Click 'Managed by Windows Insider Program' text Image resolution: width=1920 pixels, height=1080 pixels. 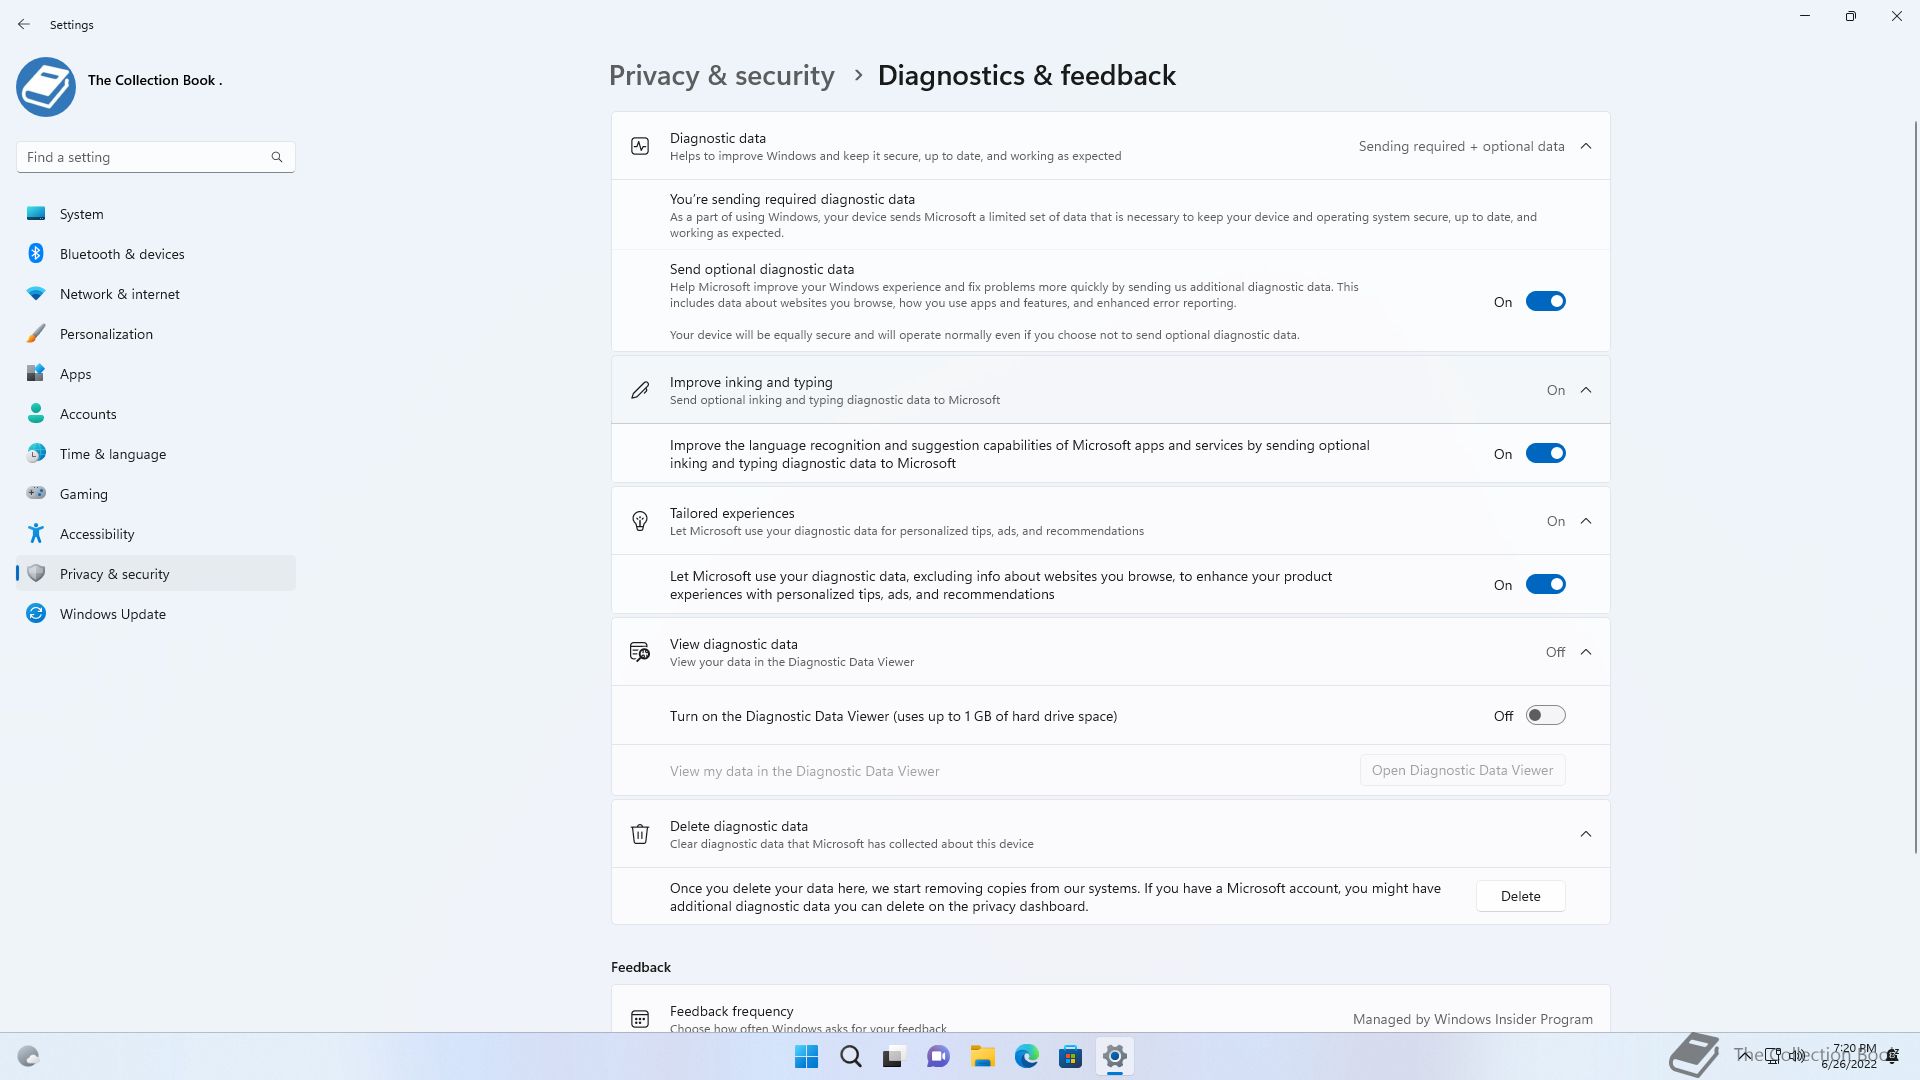coord(1472,1019)
